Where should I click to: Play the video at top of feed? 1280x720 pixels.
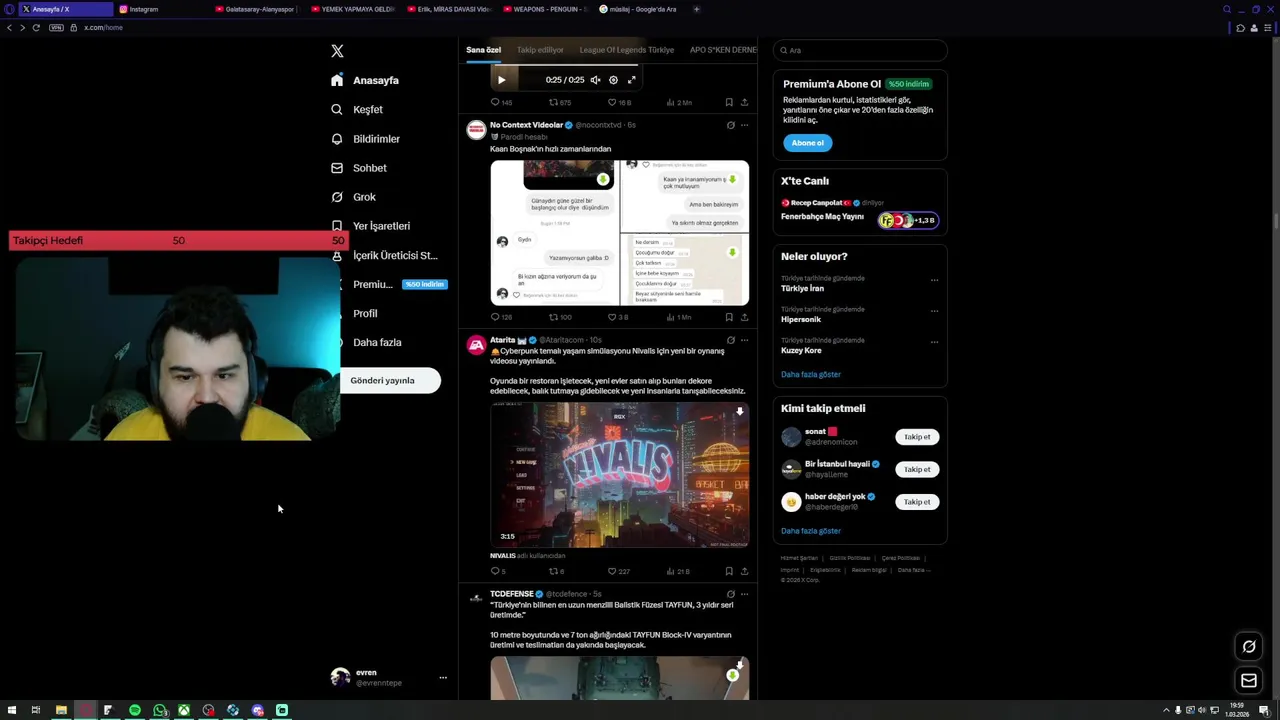click(502, 80)
